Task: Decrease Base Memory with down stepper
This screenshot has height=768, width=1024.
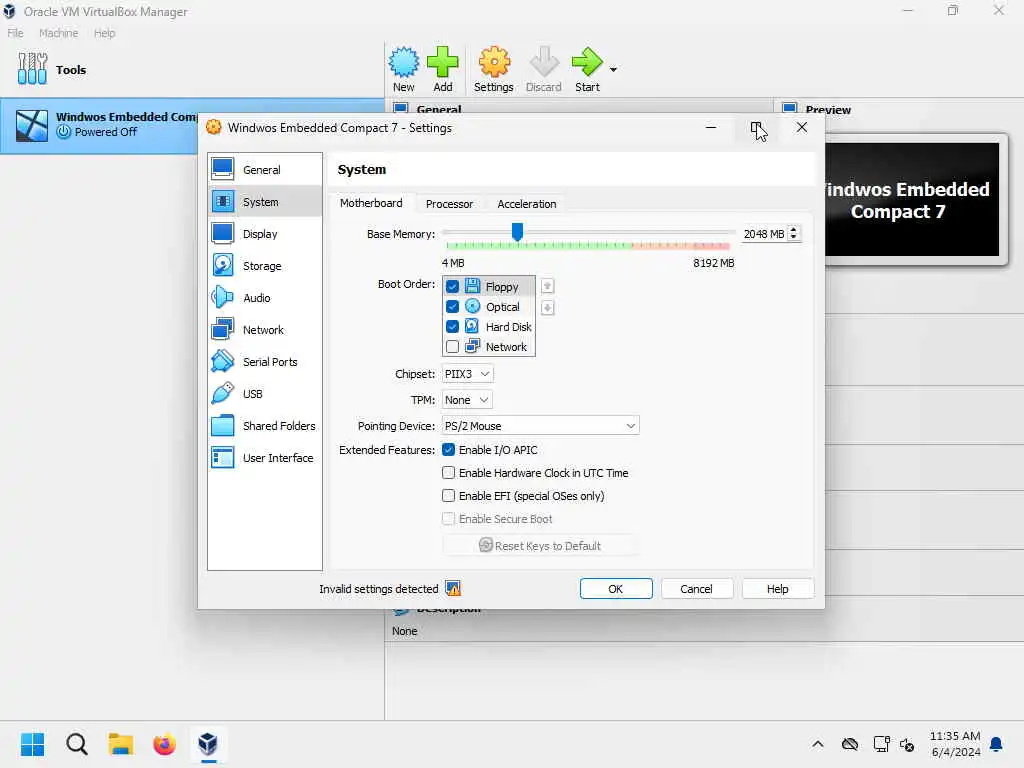Action: point(793,238)
